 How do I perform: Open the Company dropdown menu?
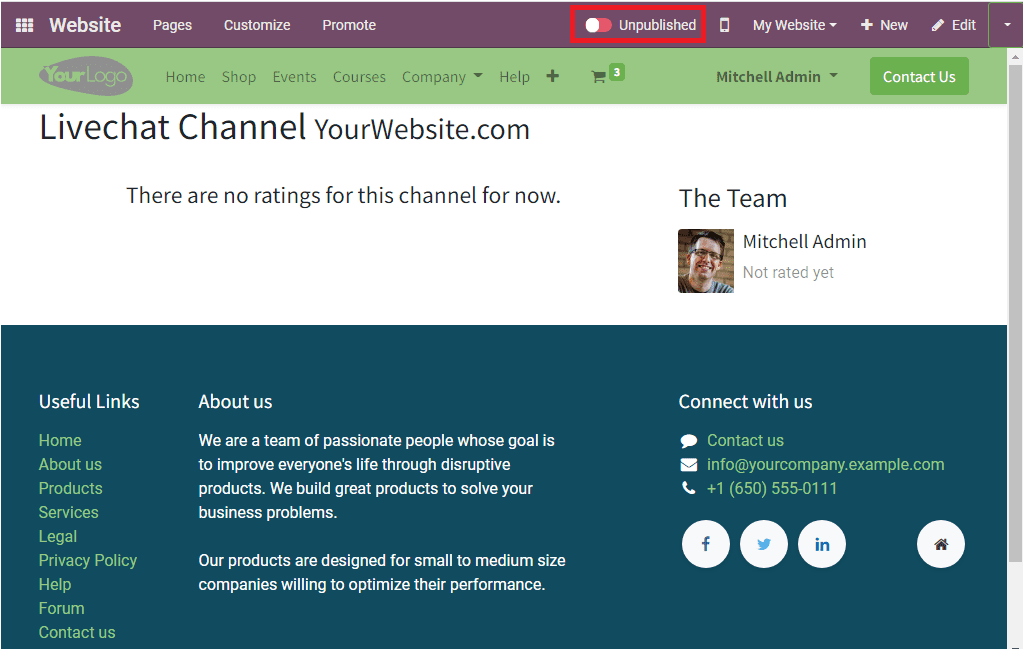442,77
